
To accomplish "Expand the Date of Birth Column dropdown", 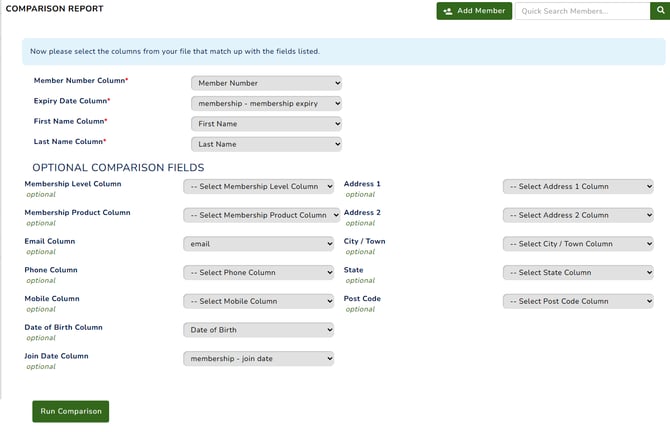I will click(x=258, y=330).
